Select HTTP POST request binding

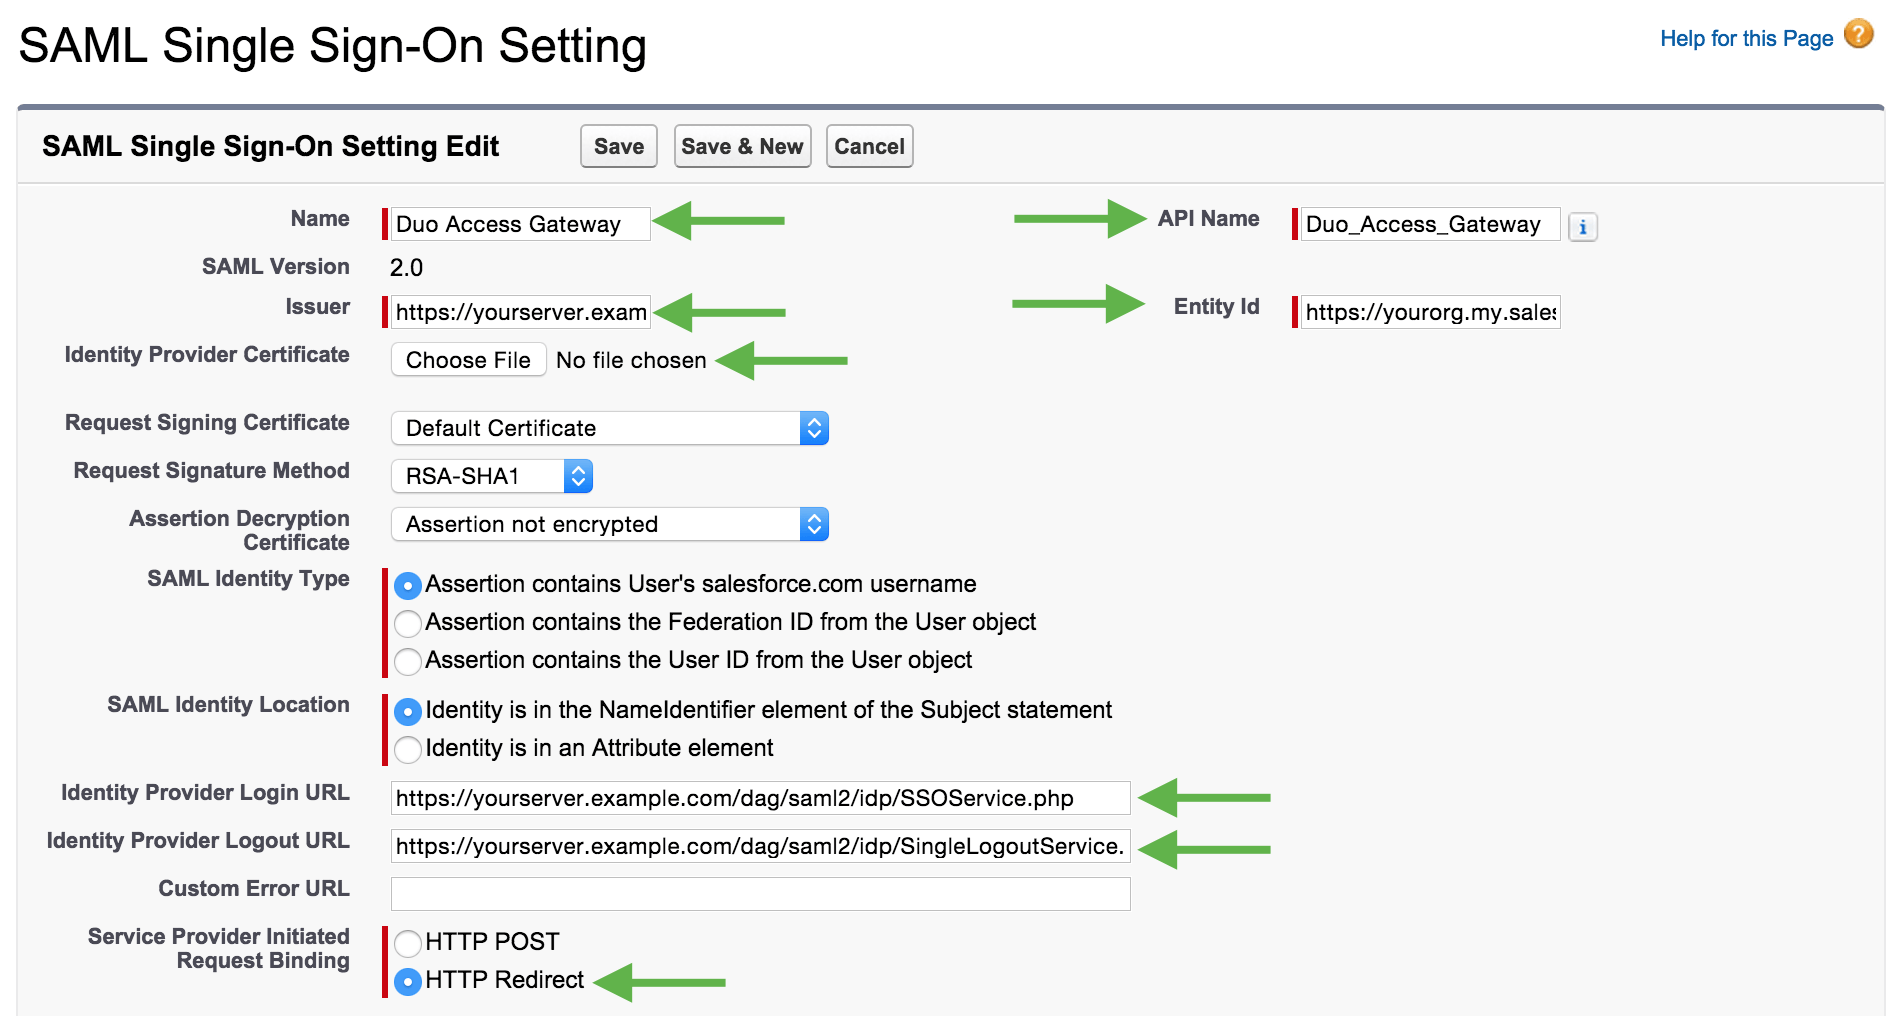pyautogui.click(x=407, y=942)
